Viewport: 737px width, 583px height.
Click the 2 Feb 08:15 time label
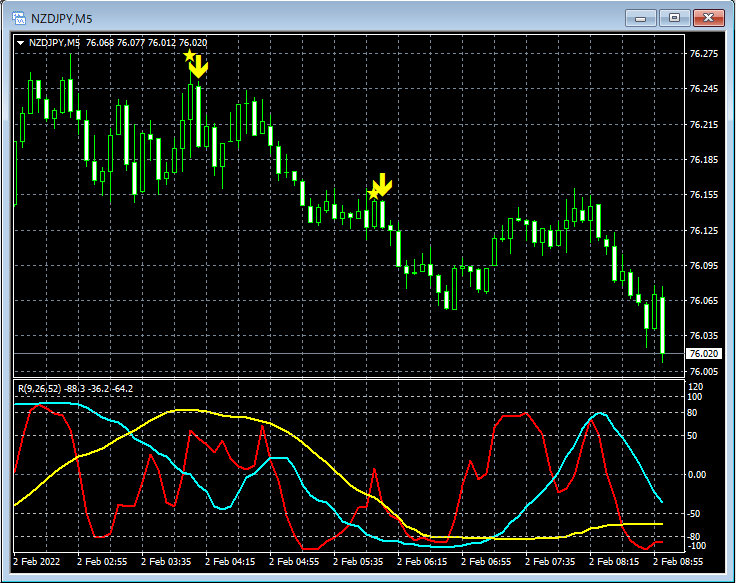click(613, 562)
